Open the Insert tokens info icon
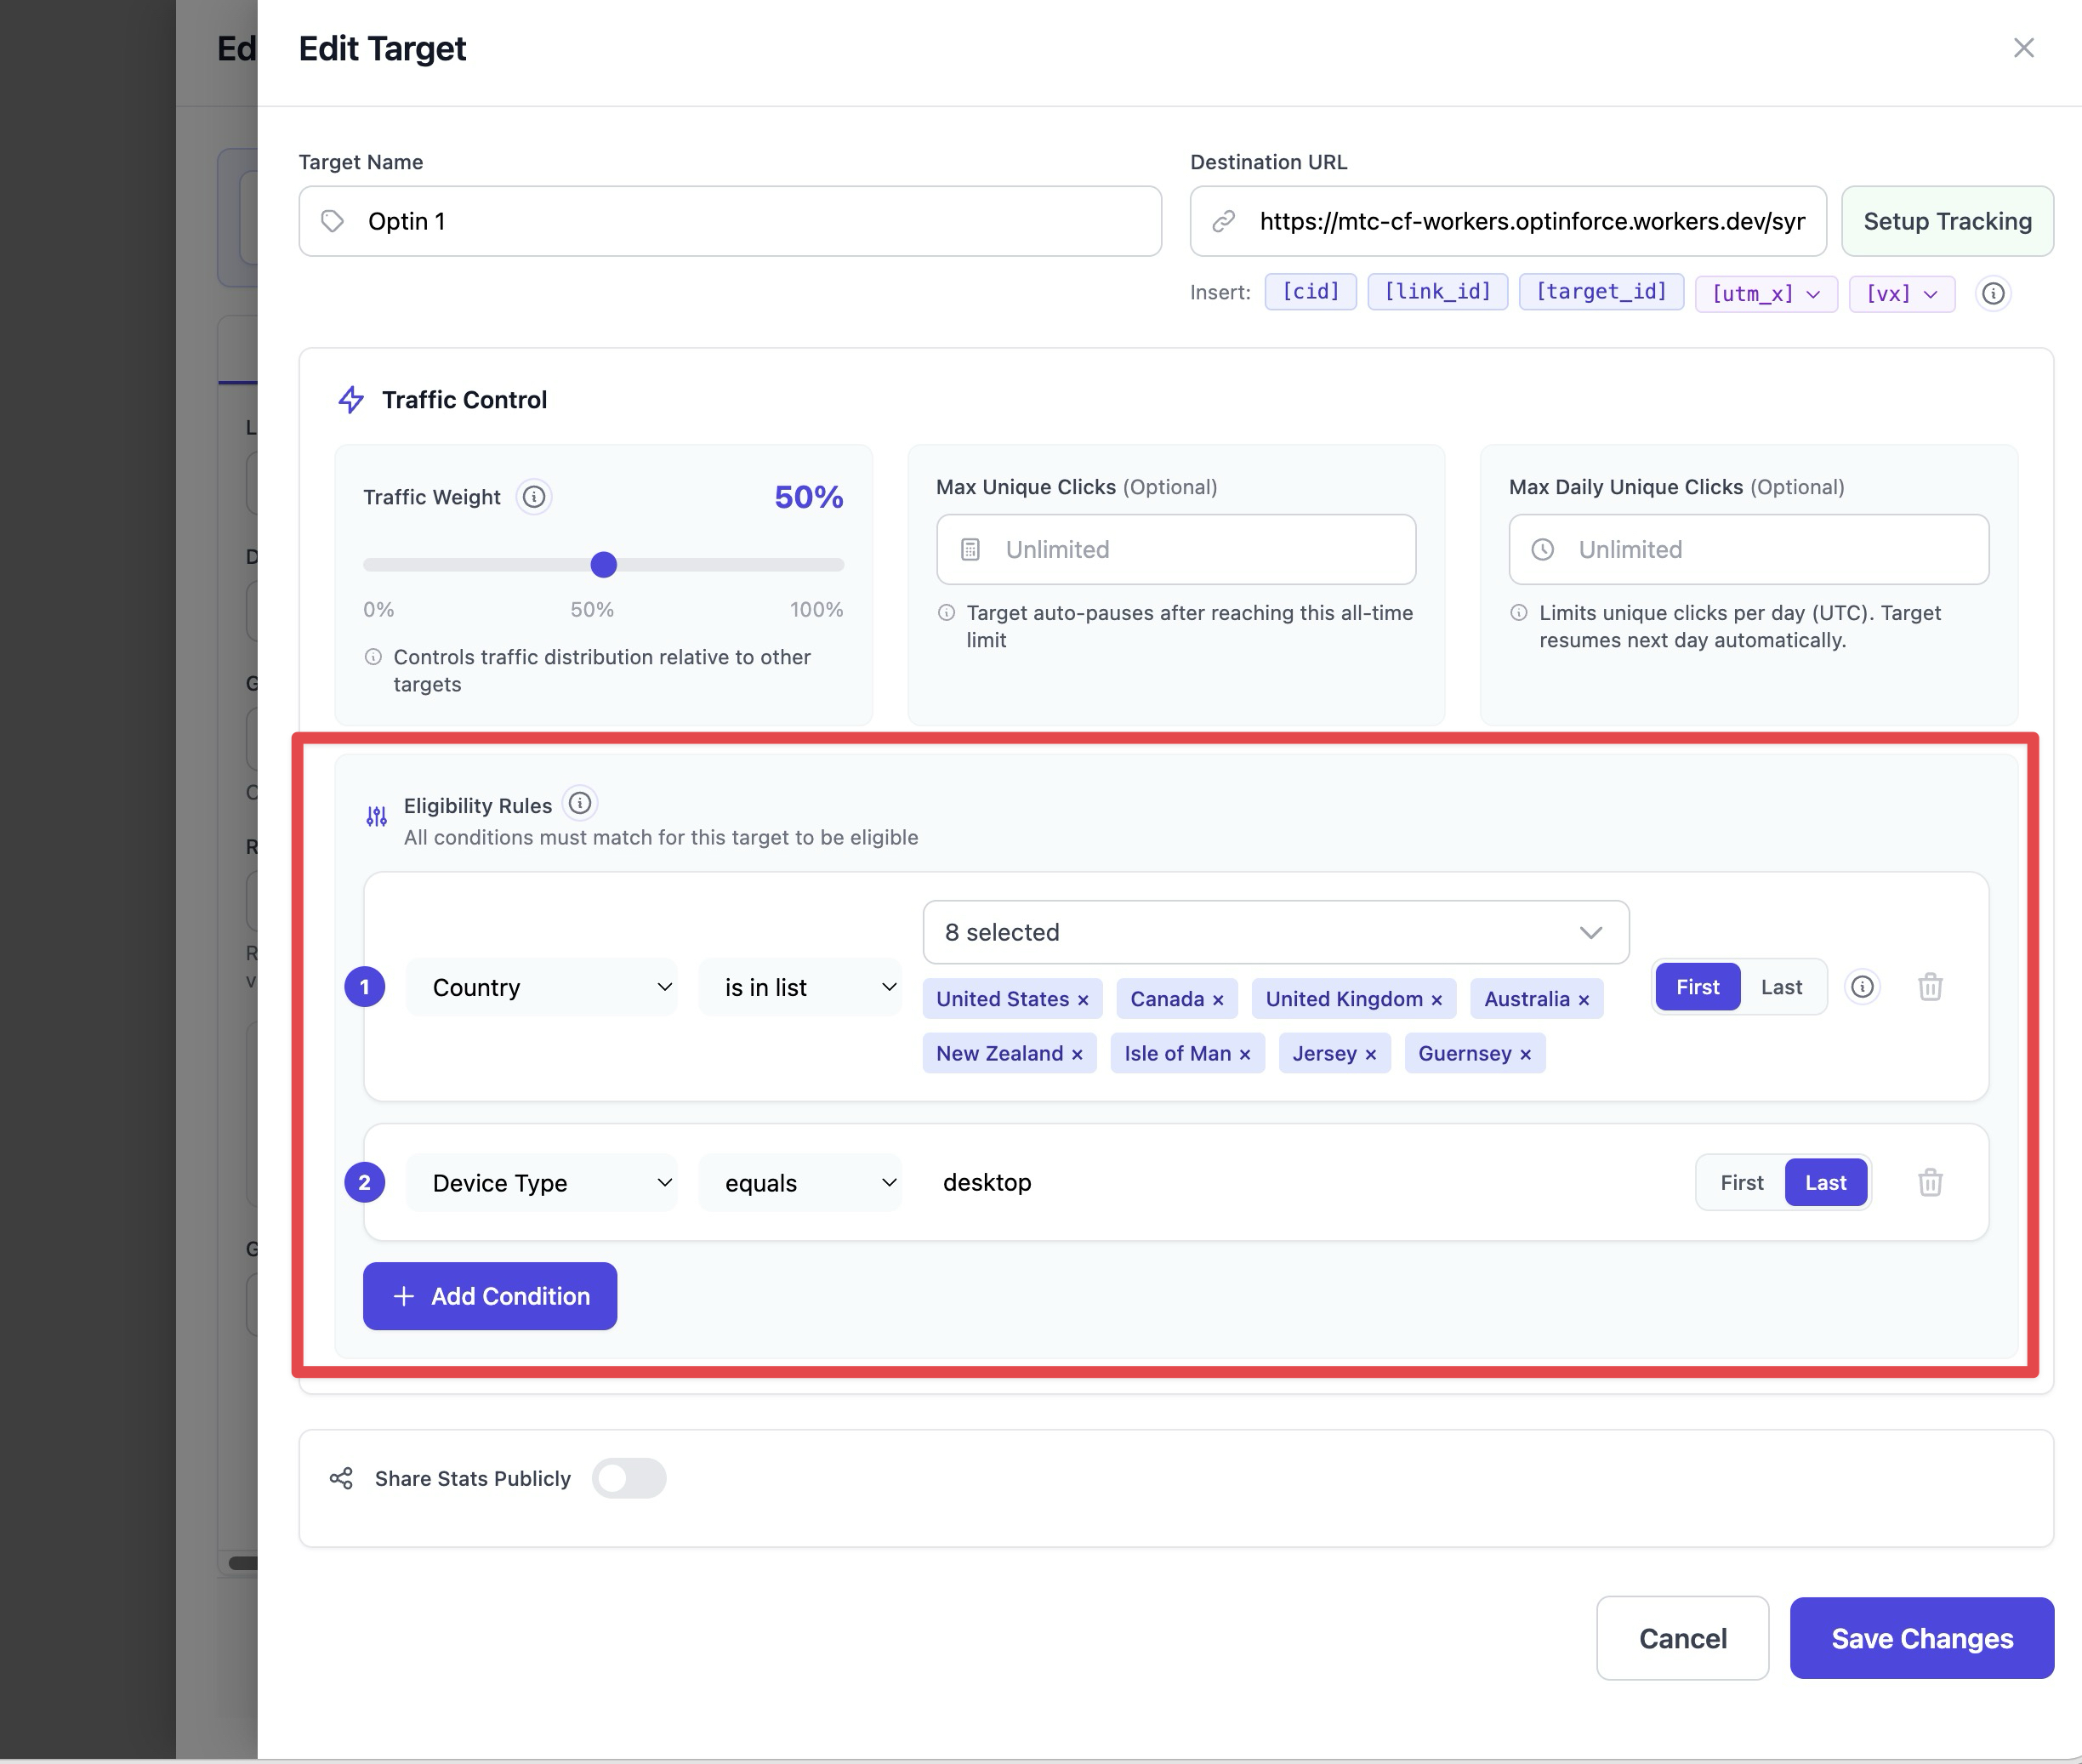The width and height of the screenshot is (2082, 1764). pyautogui.click(x=1993, y=293)
